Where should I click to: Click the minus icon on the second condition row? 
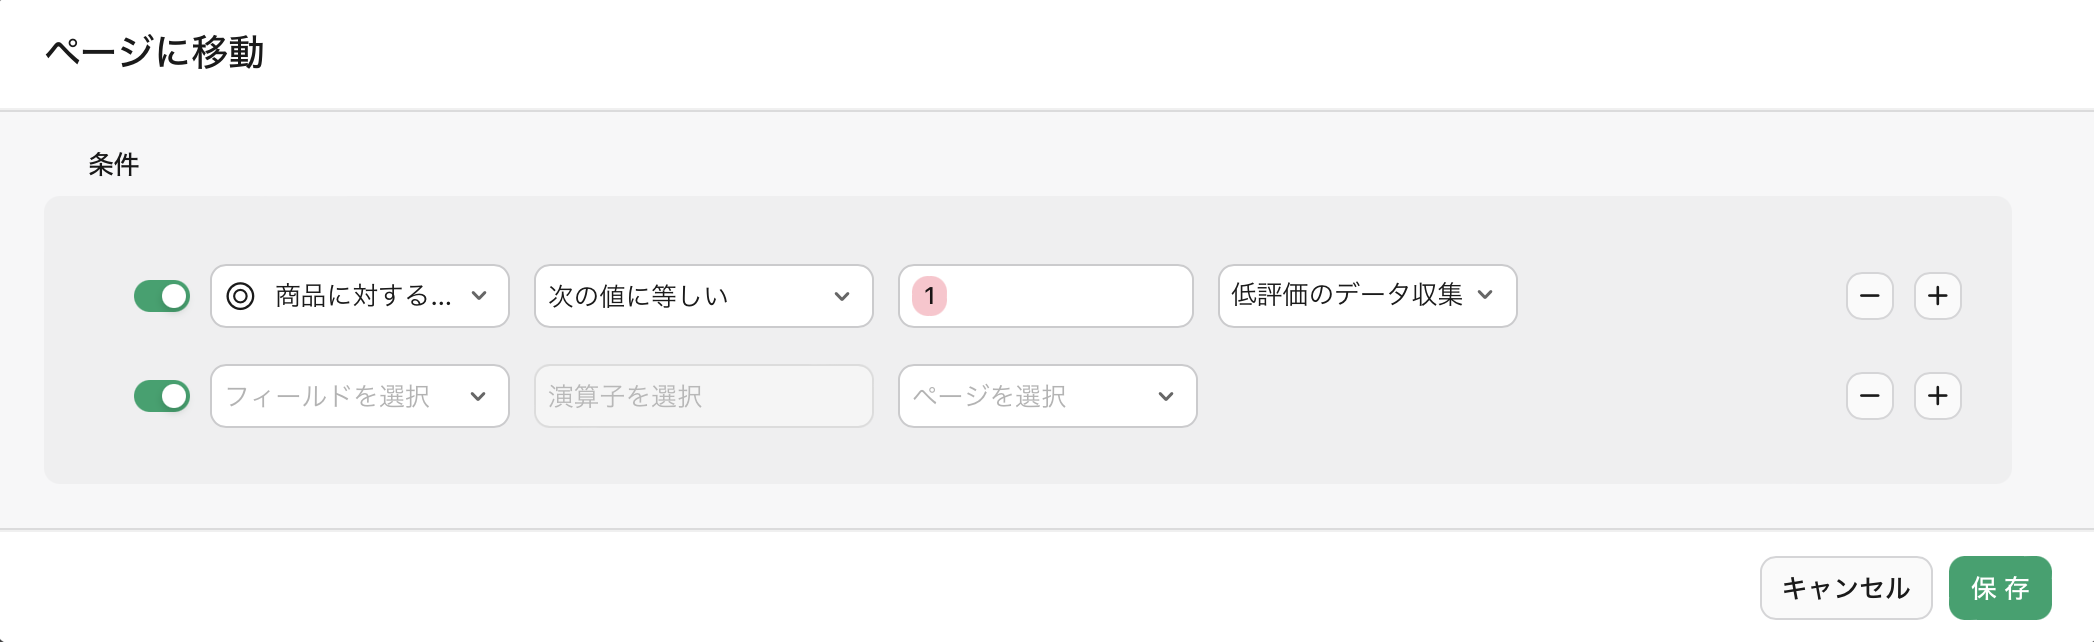[x=1869, y=396]
